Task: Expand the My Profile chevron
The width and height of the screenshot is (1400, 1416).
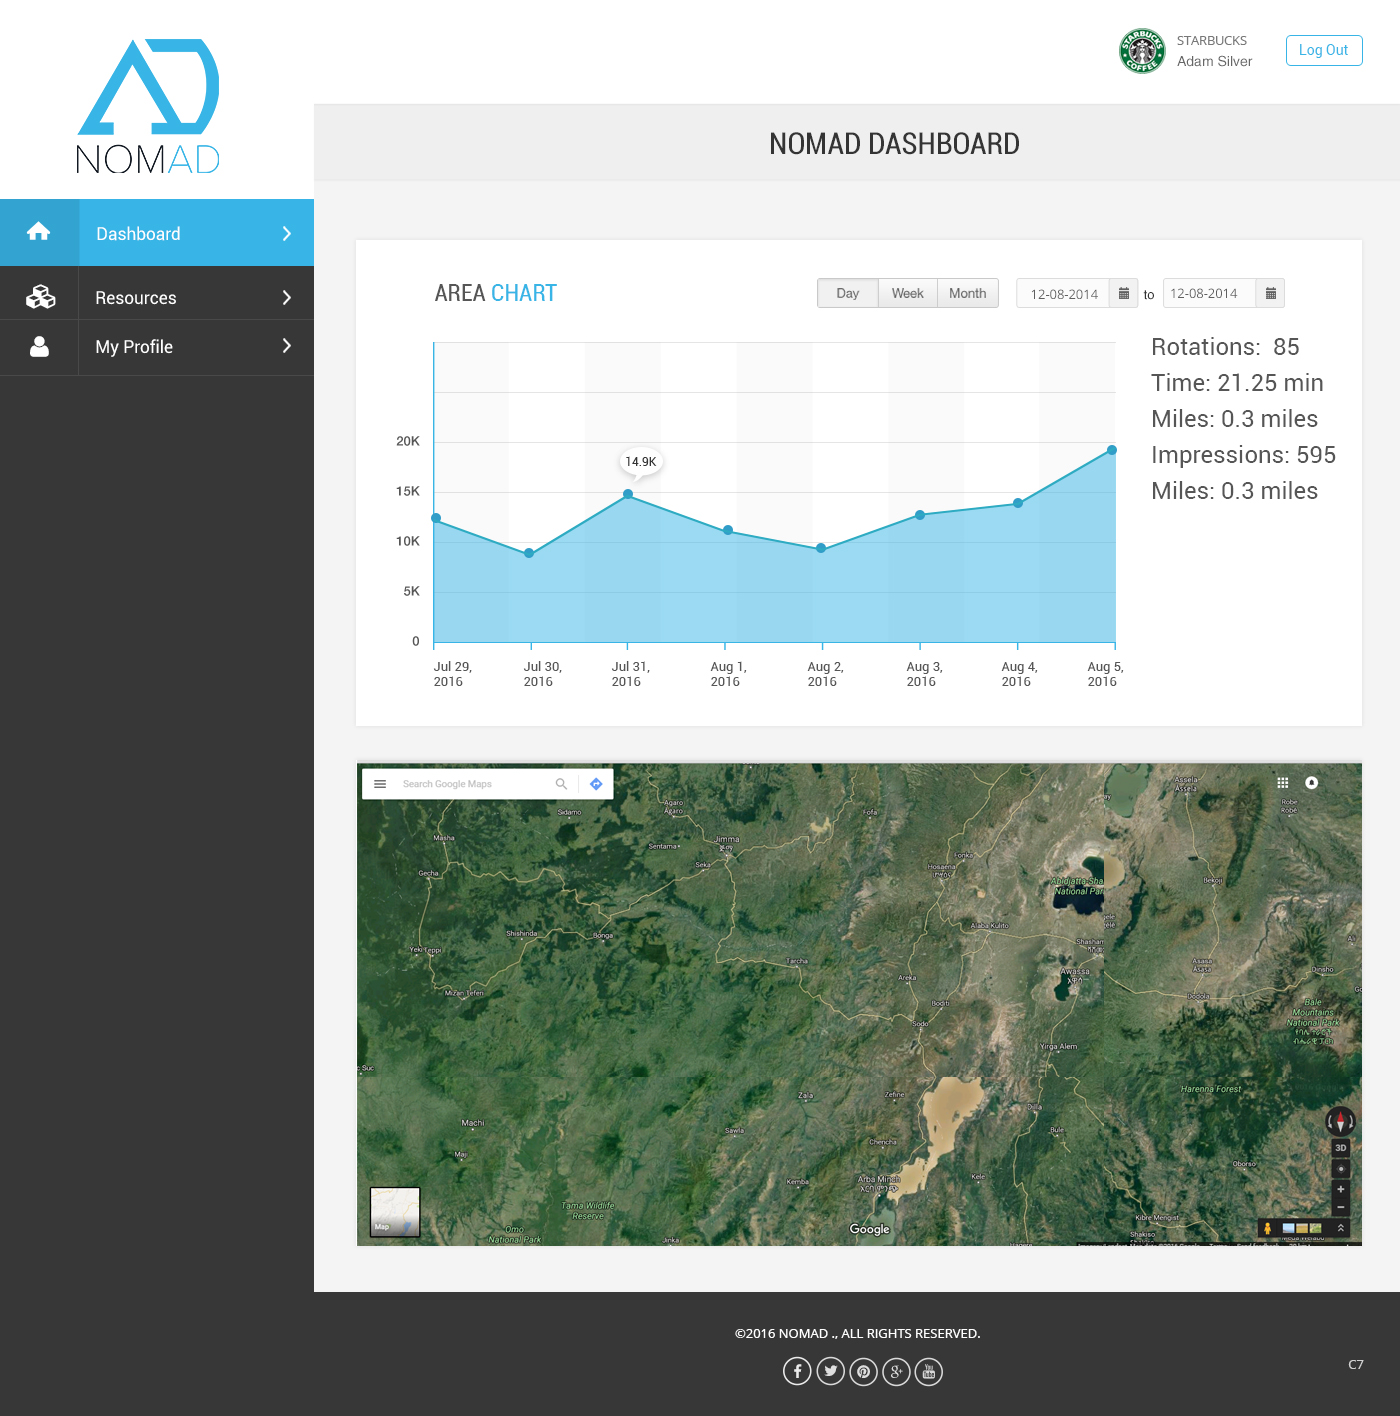Action: pyautogui.click(x=287, y=346)
